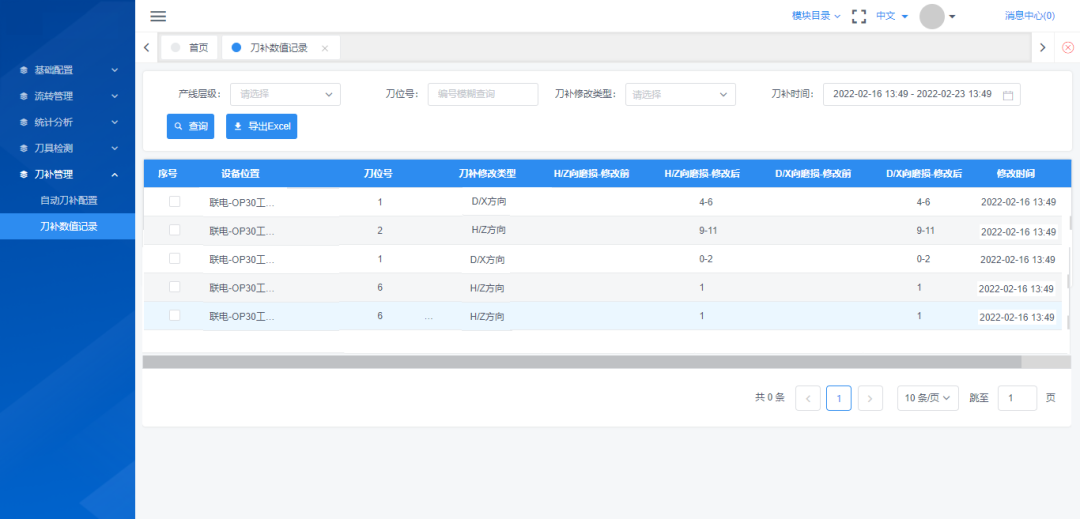
Task: Click the 刀补修改类型 column header
Action: (487, 174)
